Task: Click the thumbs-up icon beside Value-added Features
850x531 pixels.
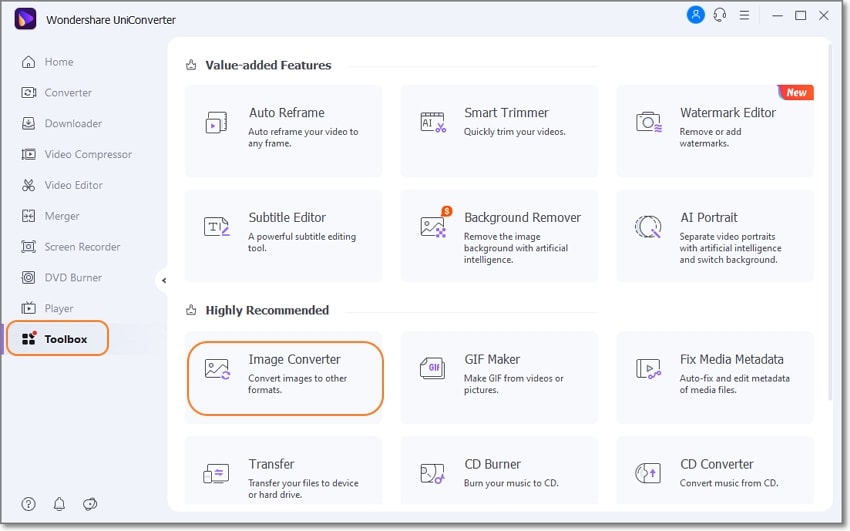Action: (191, 65)
